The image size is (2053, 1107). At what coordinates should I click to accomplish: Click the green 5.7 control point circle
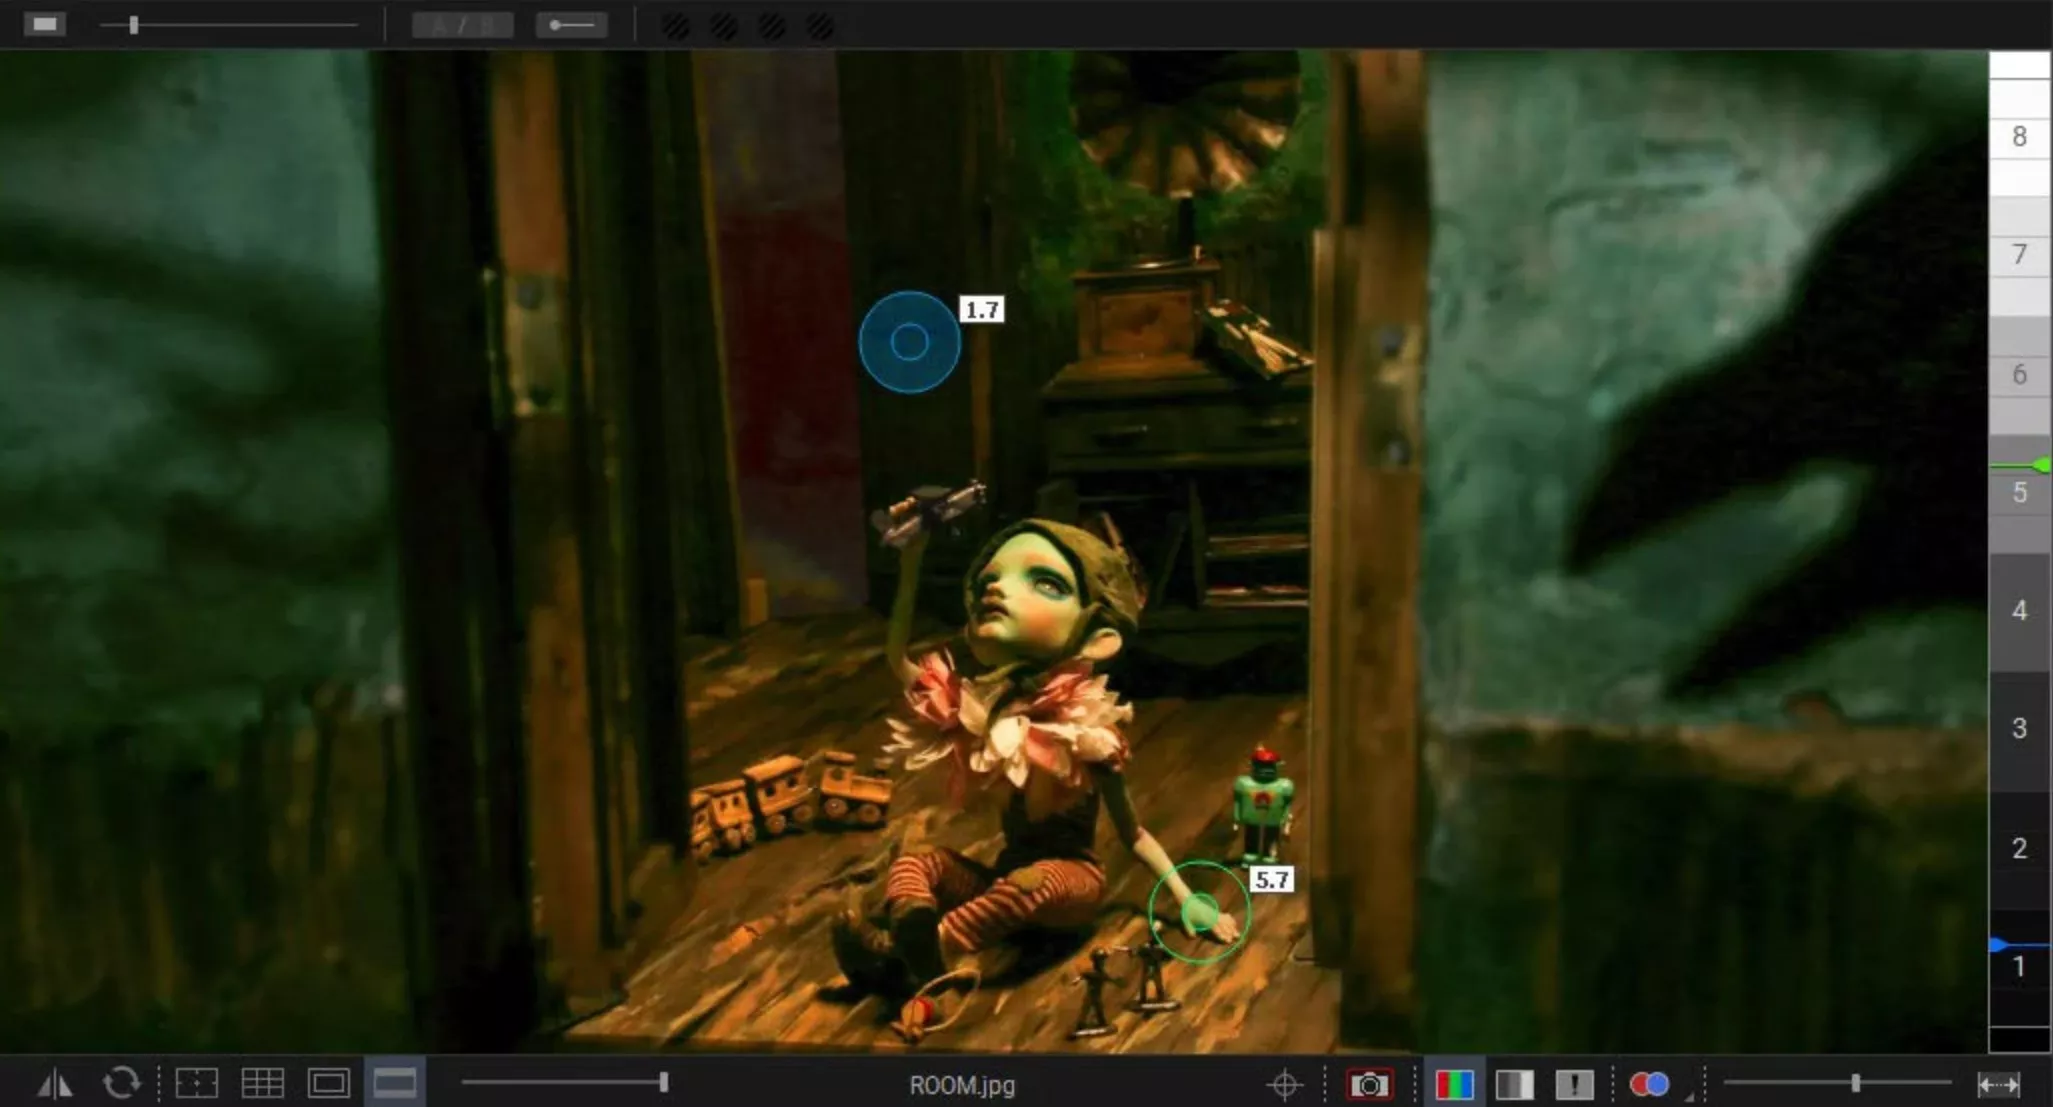(x=1199, y=911)
